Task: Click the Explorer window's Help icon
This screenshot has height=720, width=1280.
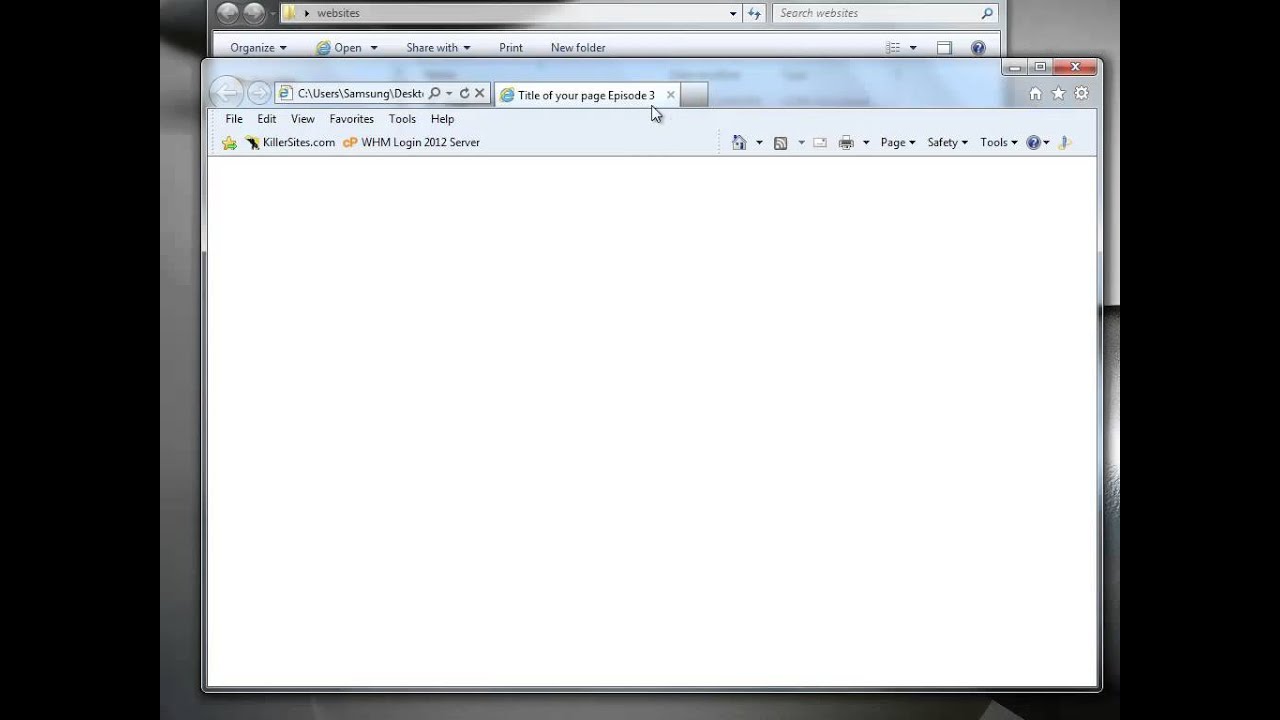Action: coord(978,48)
